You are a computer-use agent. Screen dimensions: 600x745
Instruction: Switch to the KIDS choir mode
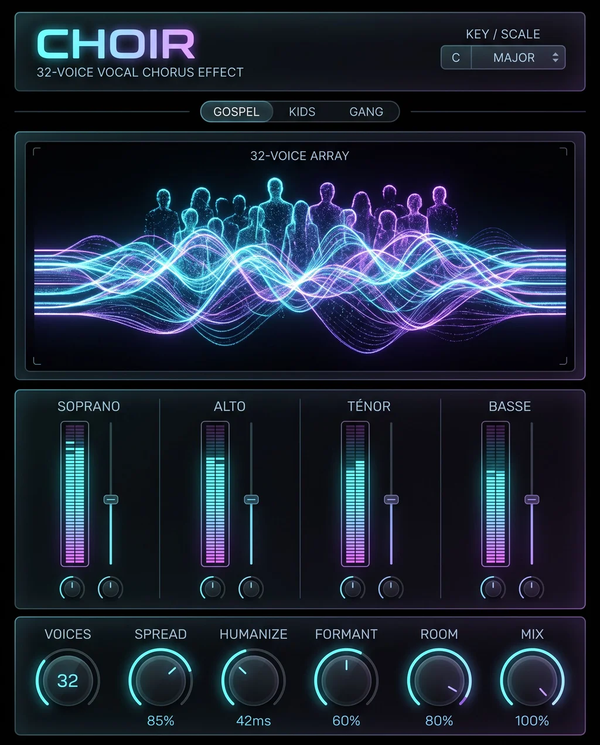tap(302, 112)
